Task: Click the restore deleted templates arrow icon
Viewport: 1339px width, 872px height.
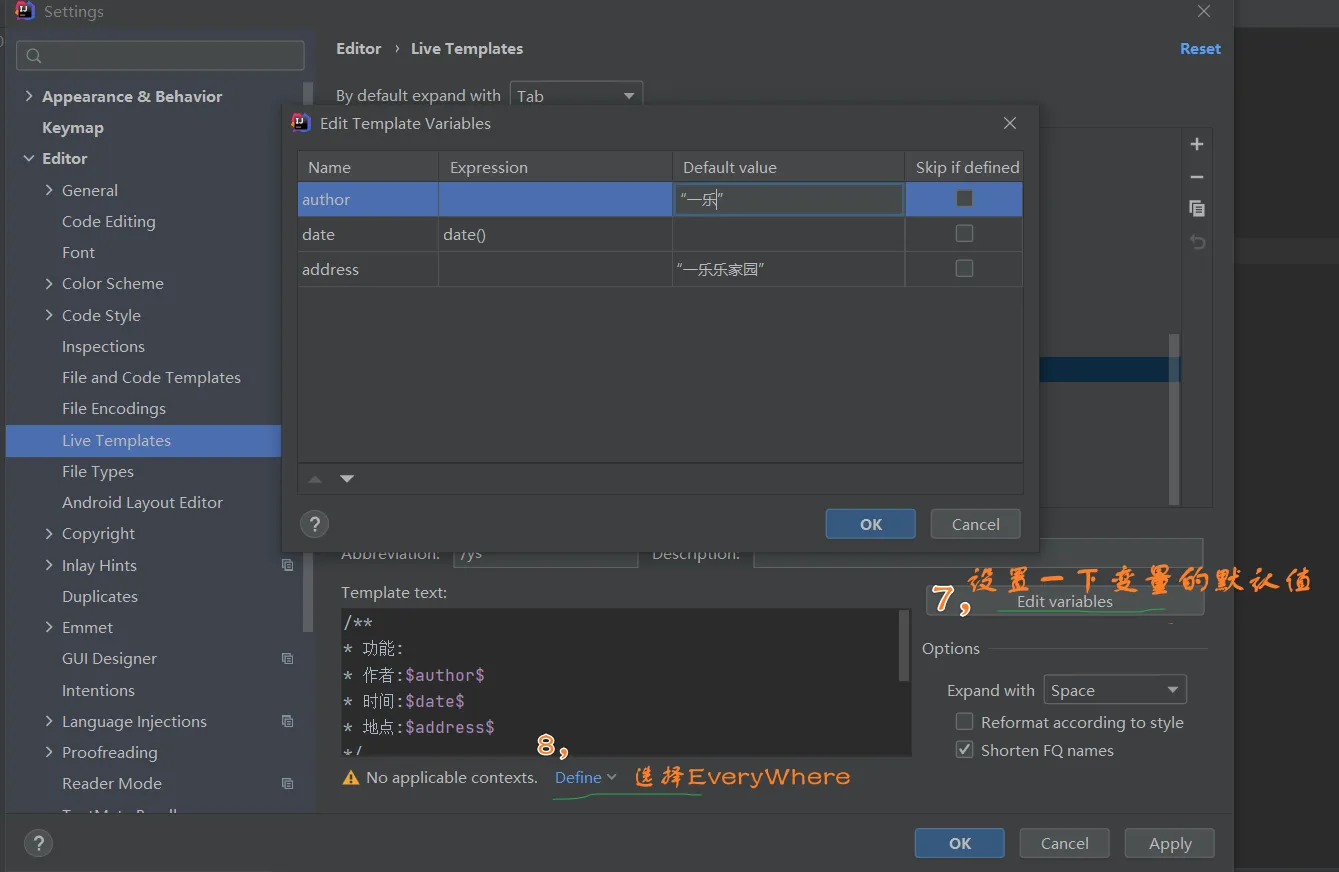Action: 1197,242
